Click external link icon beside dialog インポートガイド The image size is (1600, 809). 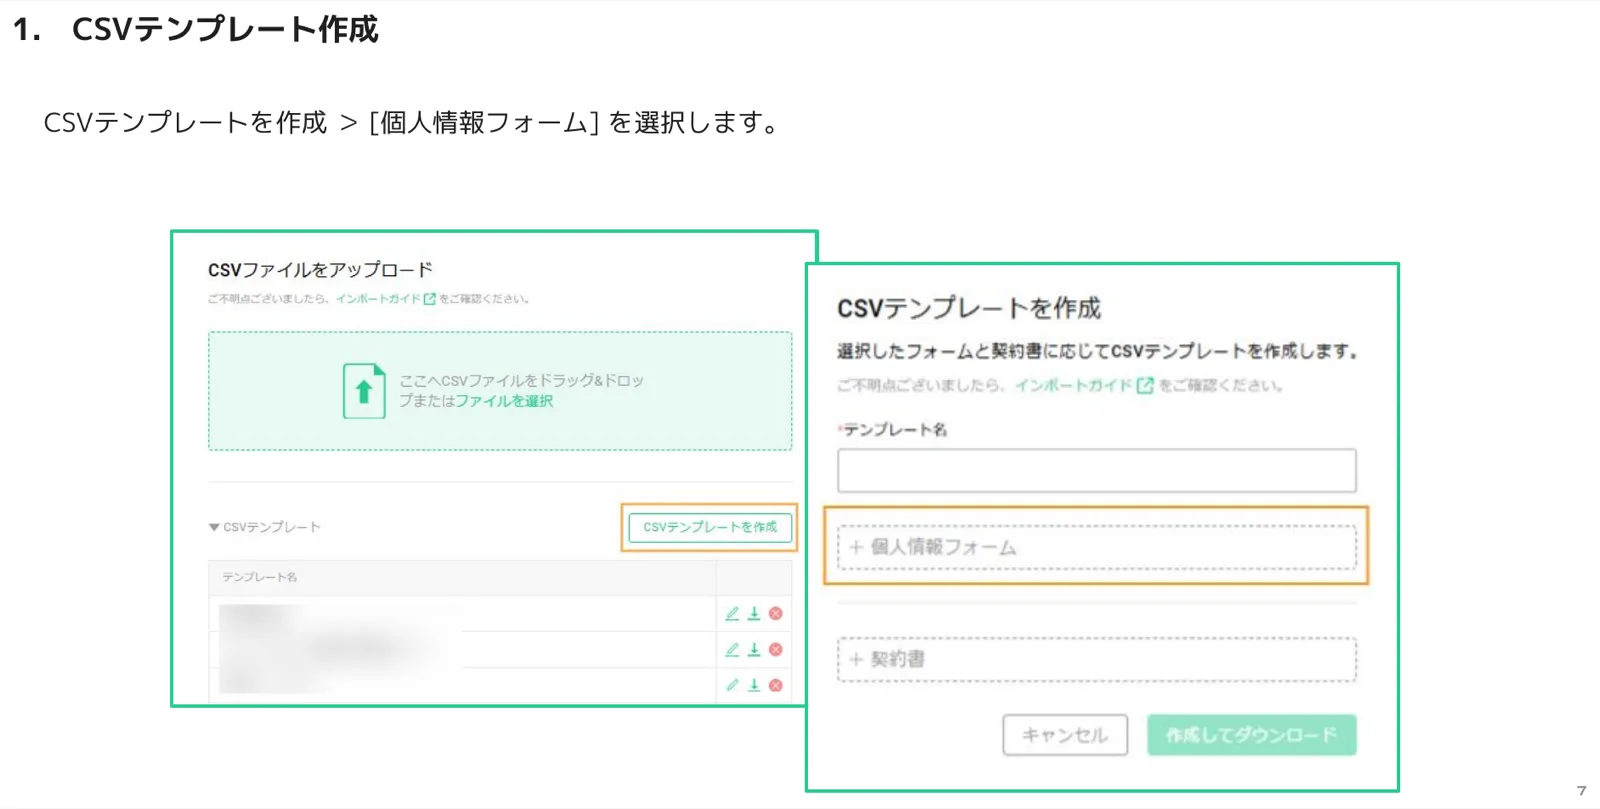coord(1145,385)
